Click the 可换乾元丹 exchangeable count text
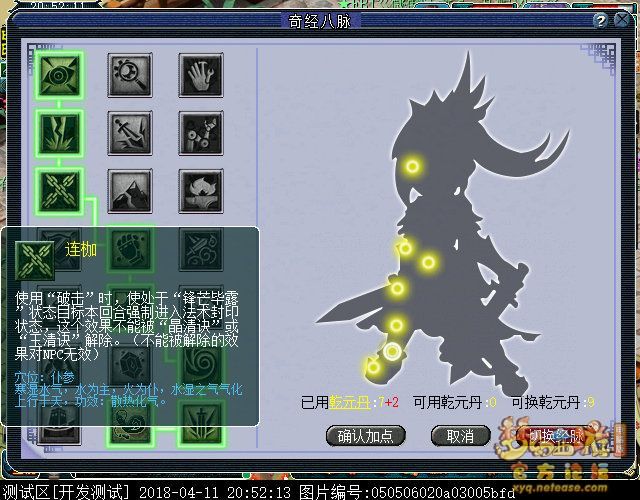640x500 pixels. click(553, 402)
